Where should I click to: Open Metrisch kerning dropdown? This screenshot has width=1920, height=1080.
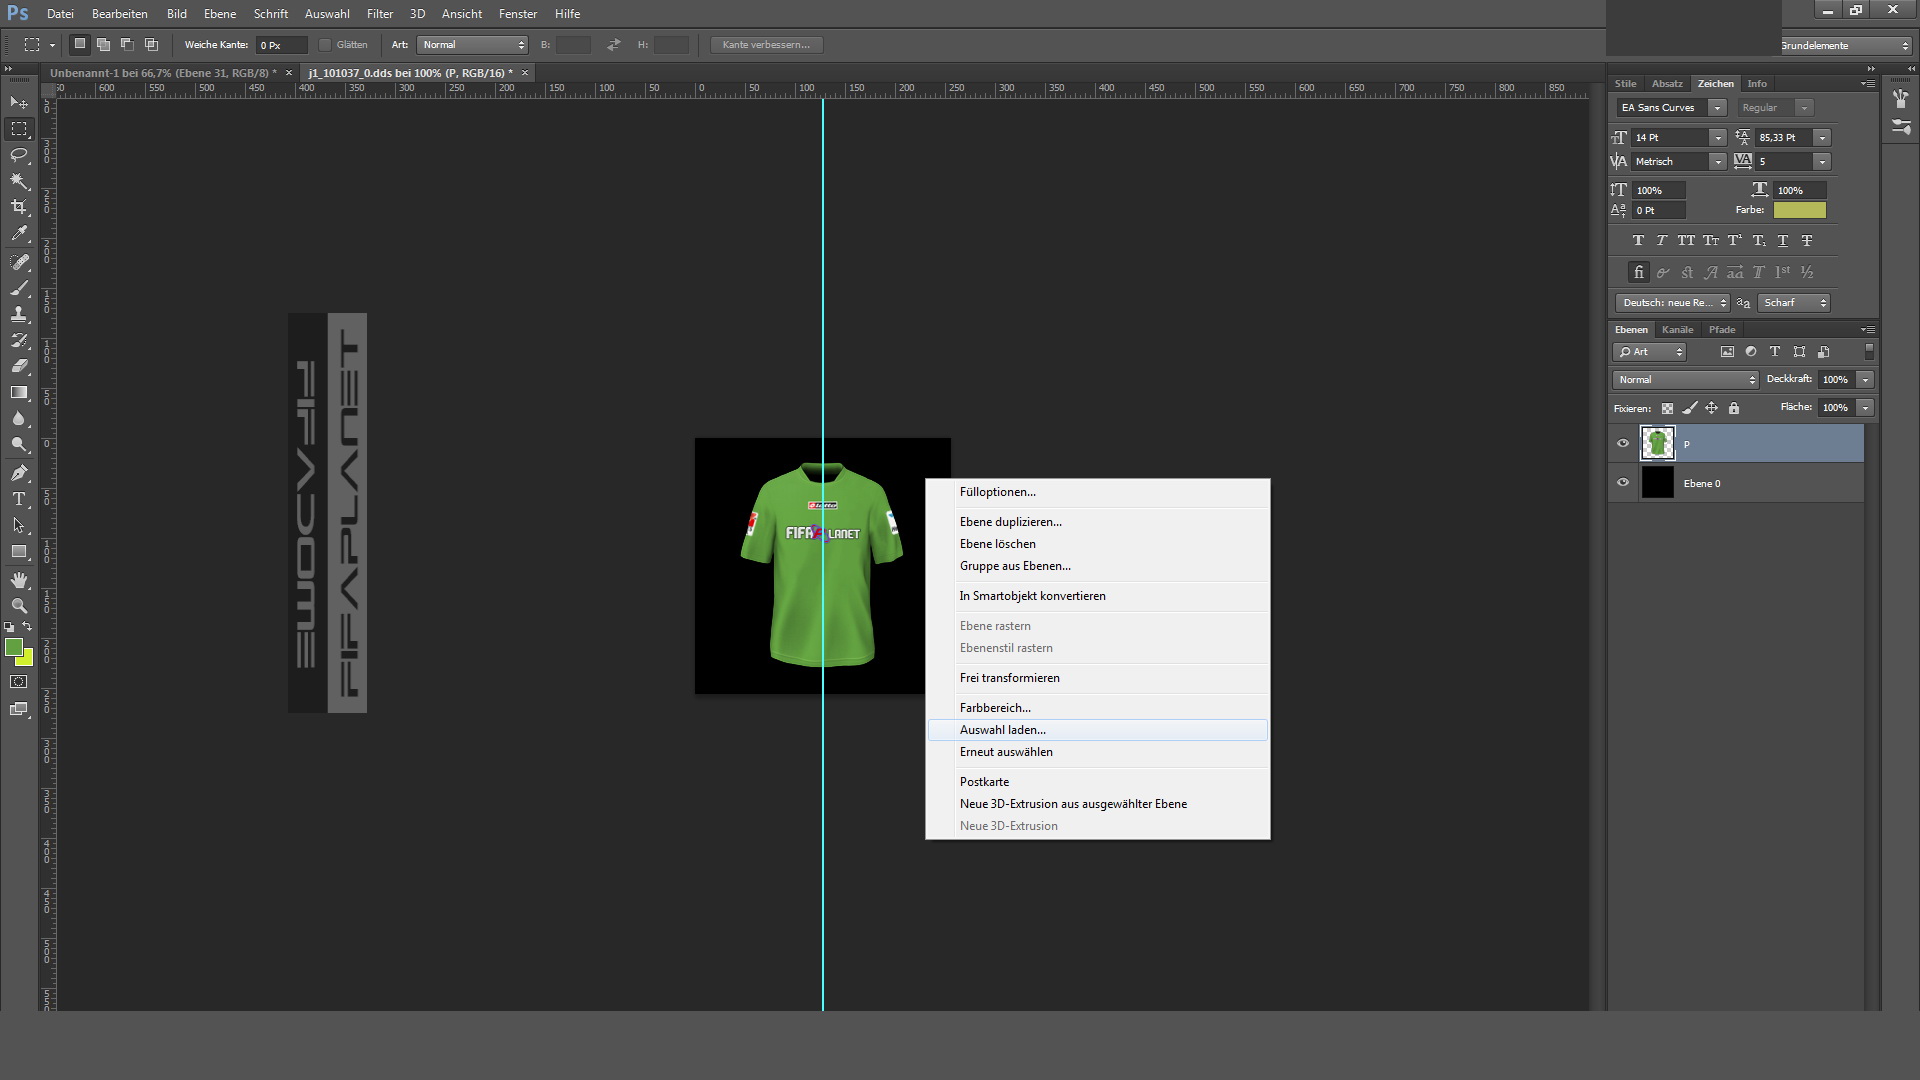tap(1717, 162)
